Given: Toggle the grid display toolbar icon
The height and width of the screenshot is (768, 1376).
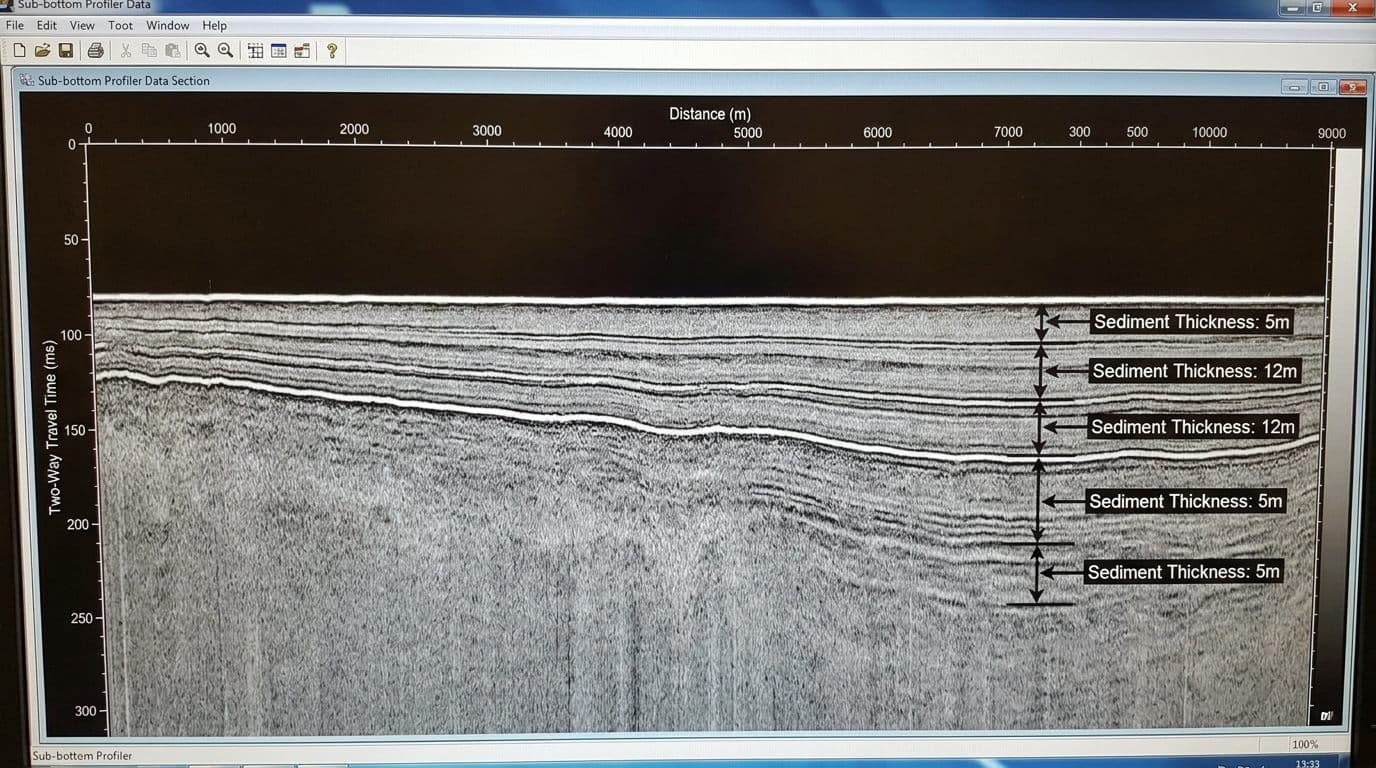Looking at the screenshot, I should (255, 50).
